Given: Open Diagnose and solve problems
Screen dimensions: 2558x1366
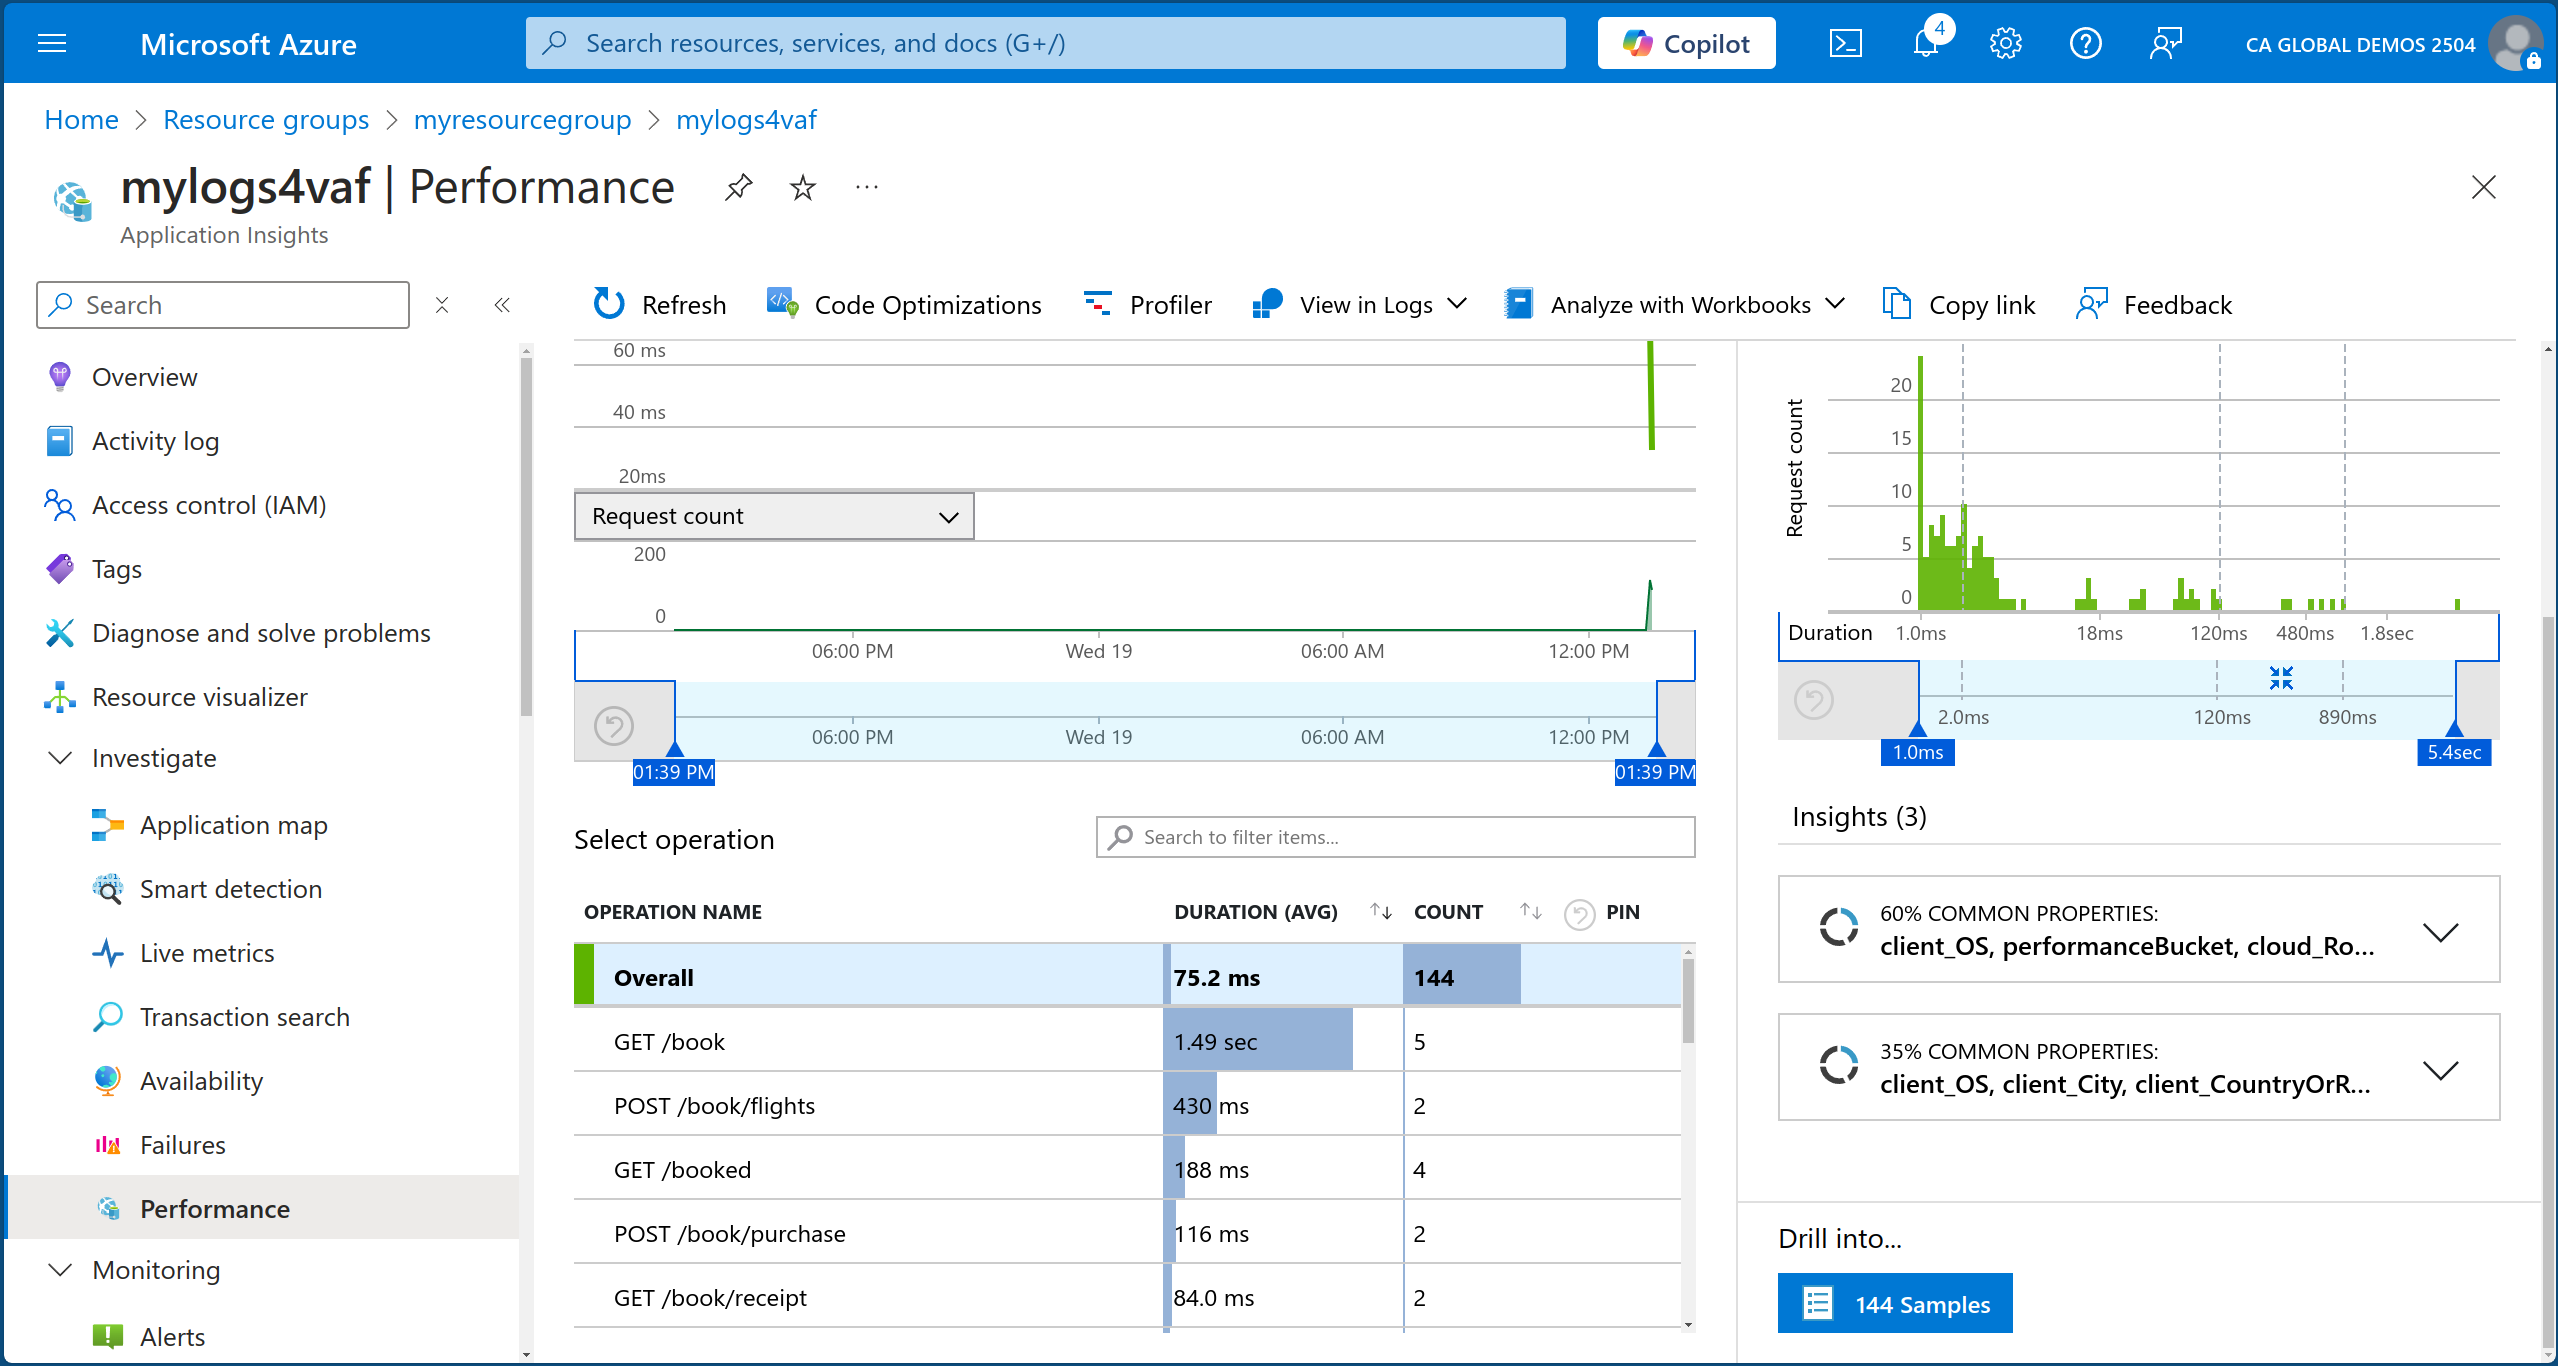Looking at the screenshot, I should click(x=264, y=633).
